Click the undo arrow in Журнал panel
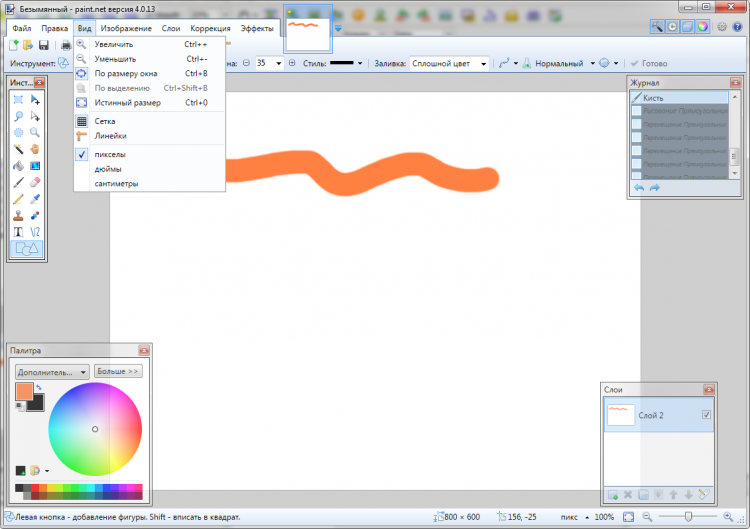The image size is (750, 529). point(639,188)
